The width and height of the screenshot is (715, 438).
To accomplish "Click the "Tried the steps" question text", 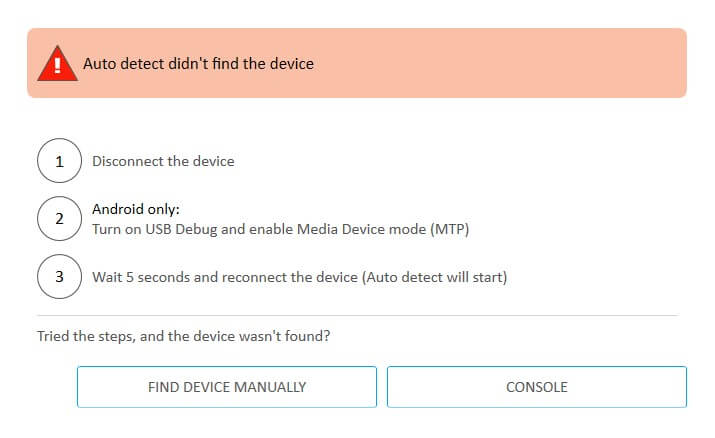I will (x=183, y=336).
